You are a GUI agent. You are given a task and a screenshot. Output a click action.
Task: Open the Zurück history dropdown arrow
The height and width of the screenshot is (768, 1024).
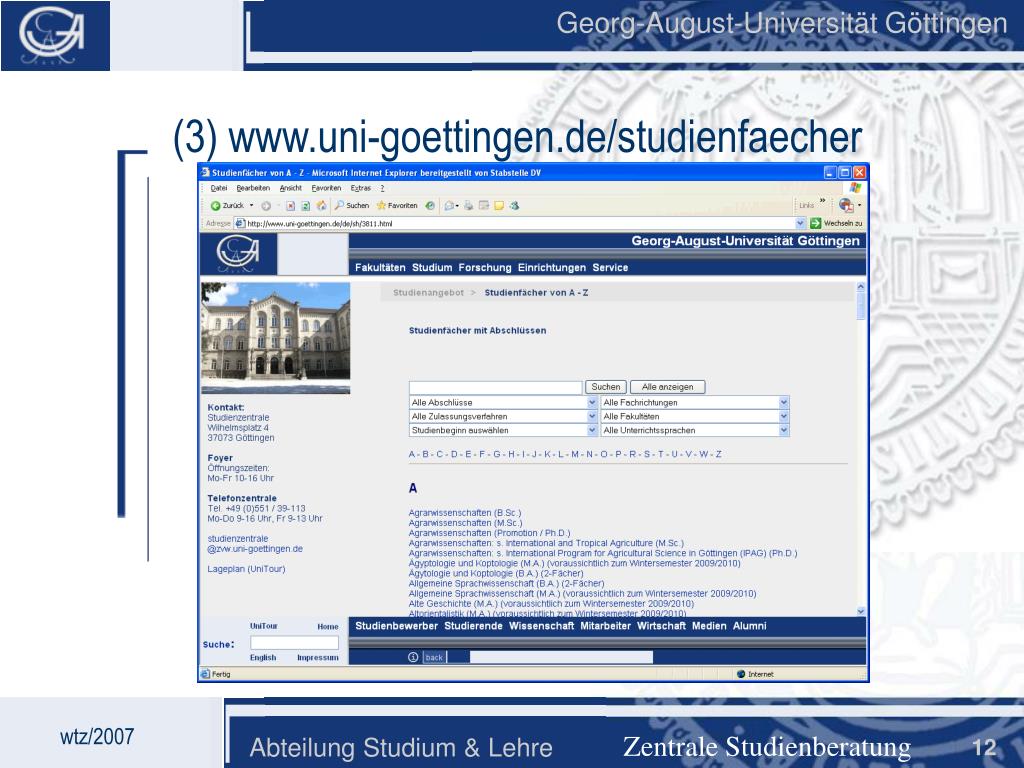point(251,206)
